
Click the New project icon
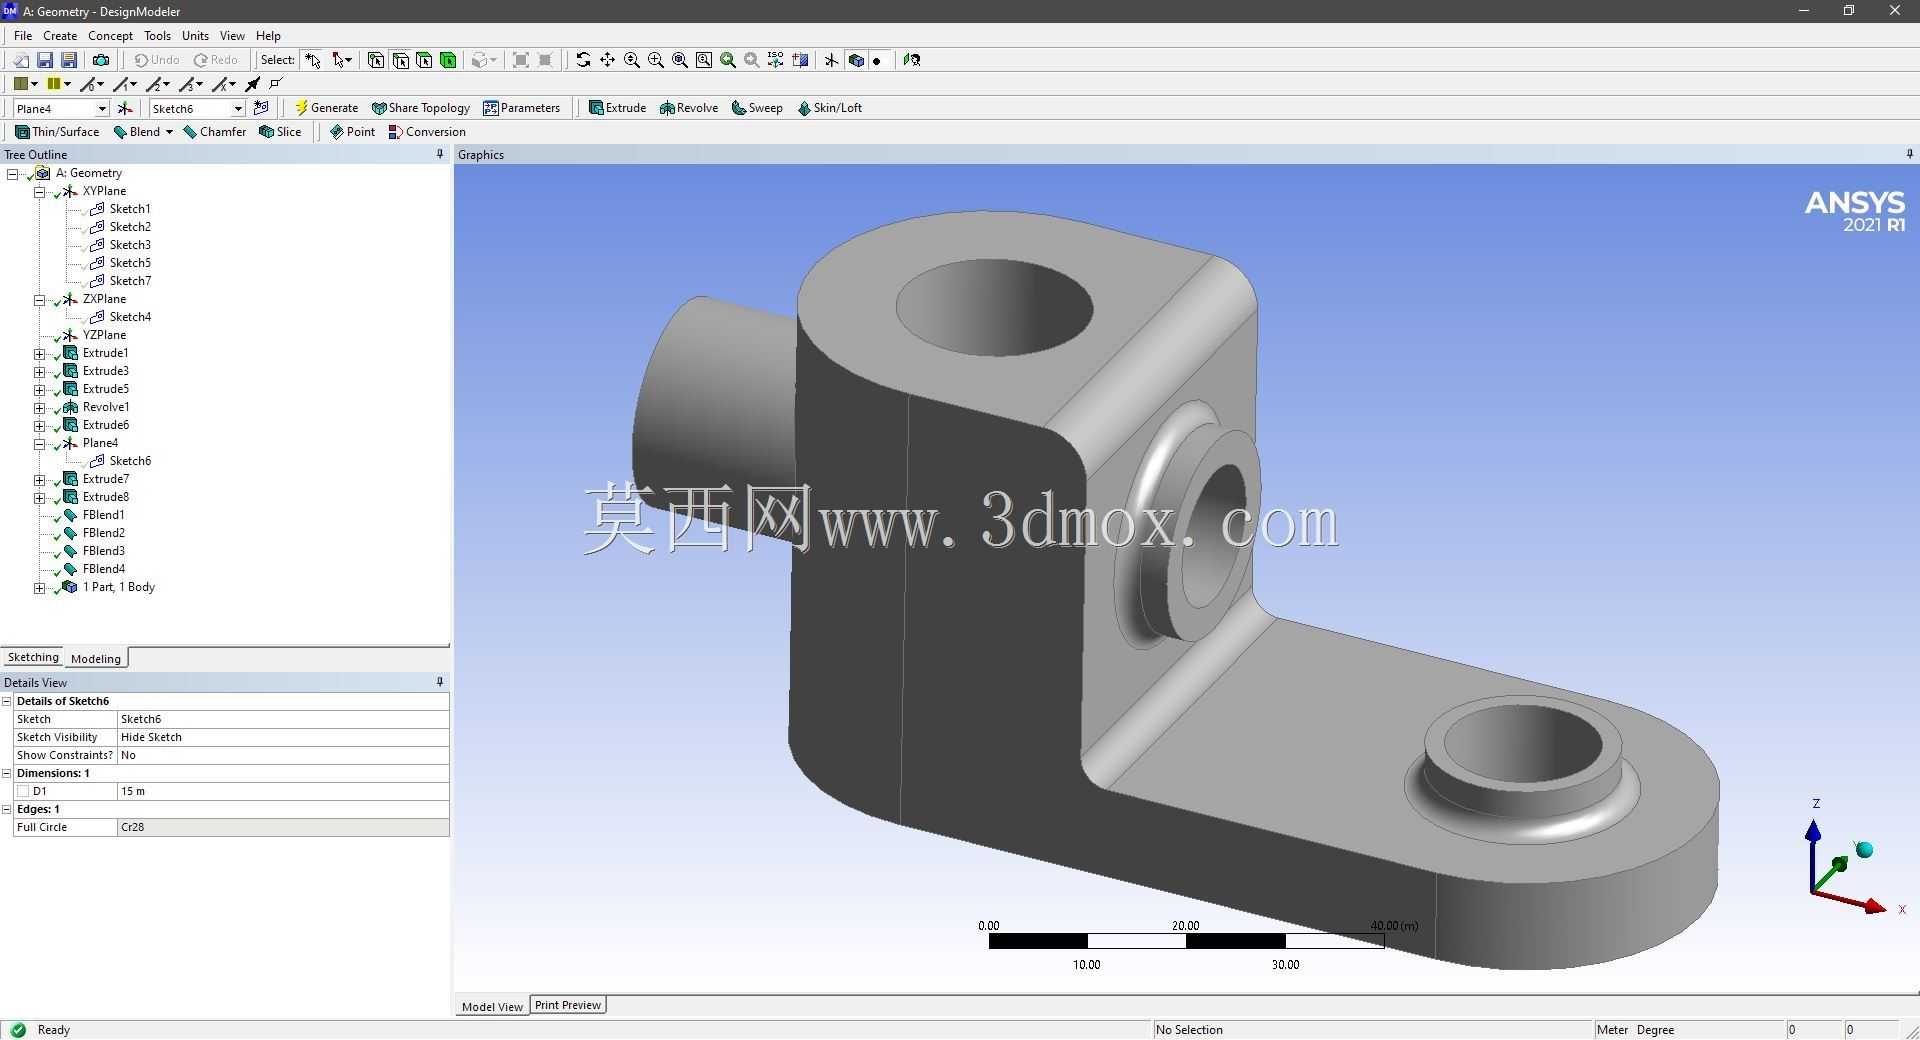pyautogui.click(x=20, y=60)
